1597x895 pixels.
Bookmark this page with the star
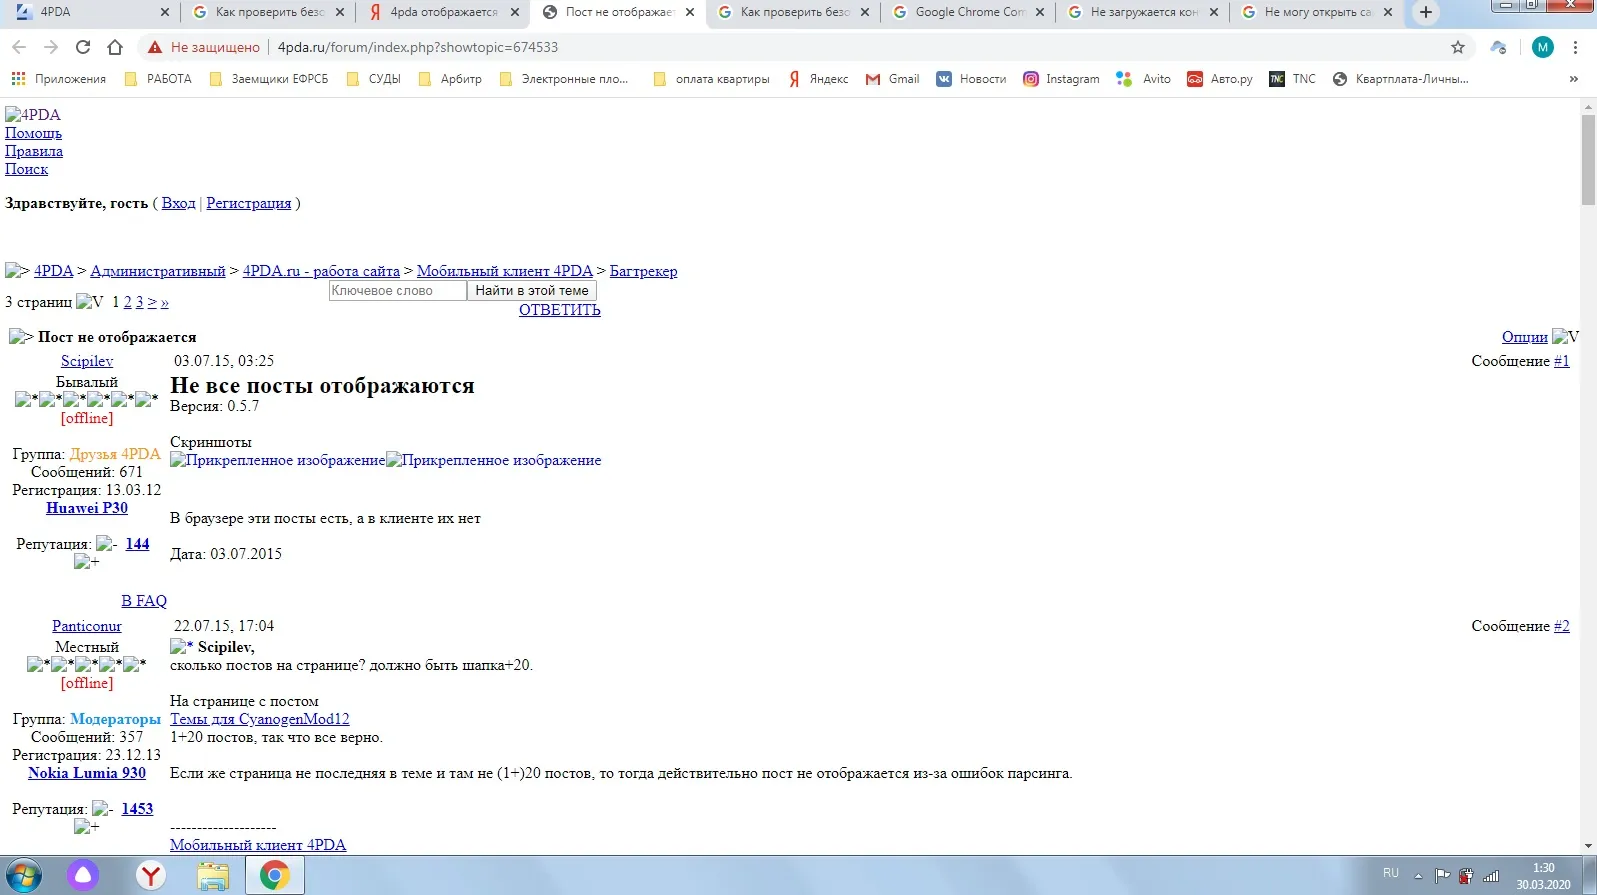pos(1458,47)
